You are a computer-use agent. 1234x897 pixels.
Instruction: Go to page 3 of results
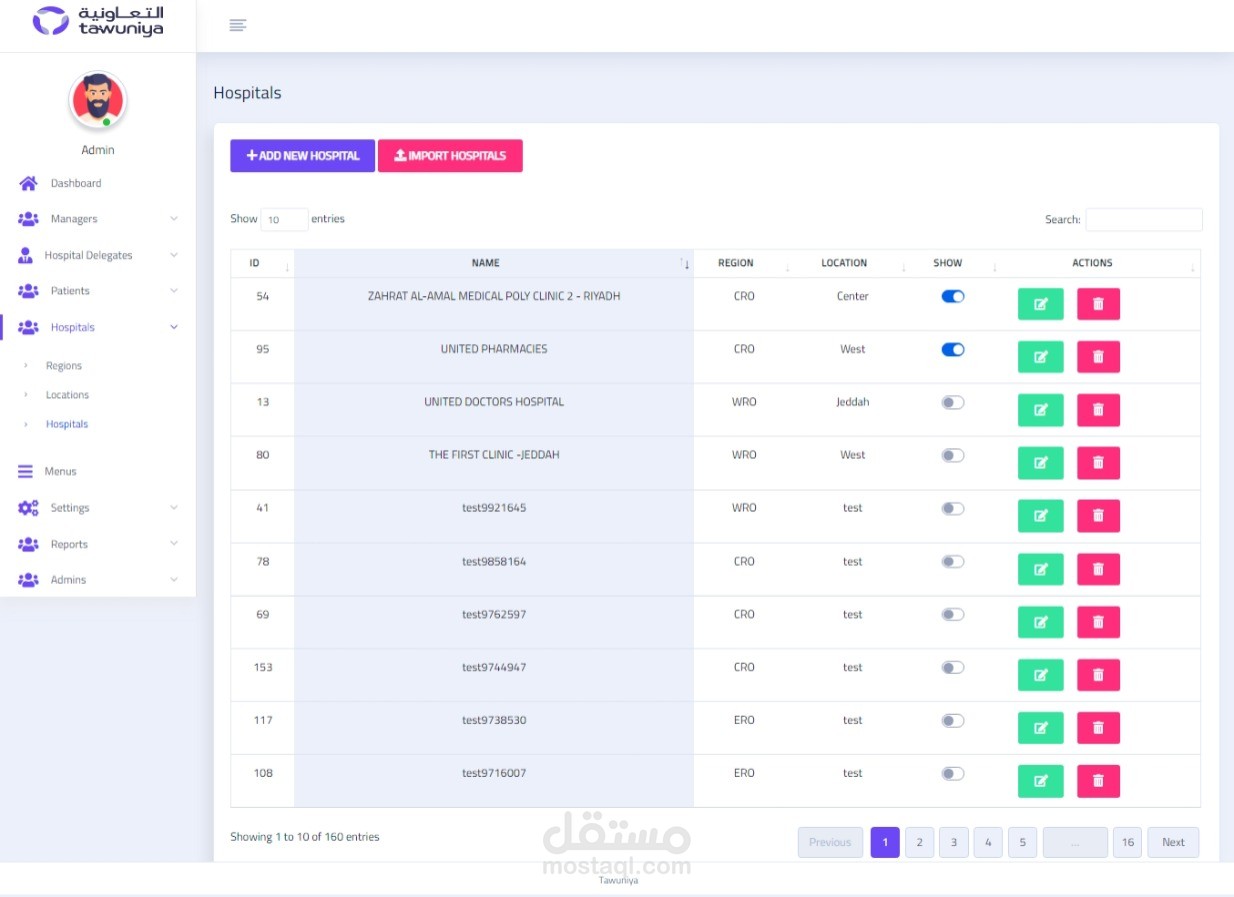[954, 842]
